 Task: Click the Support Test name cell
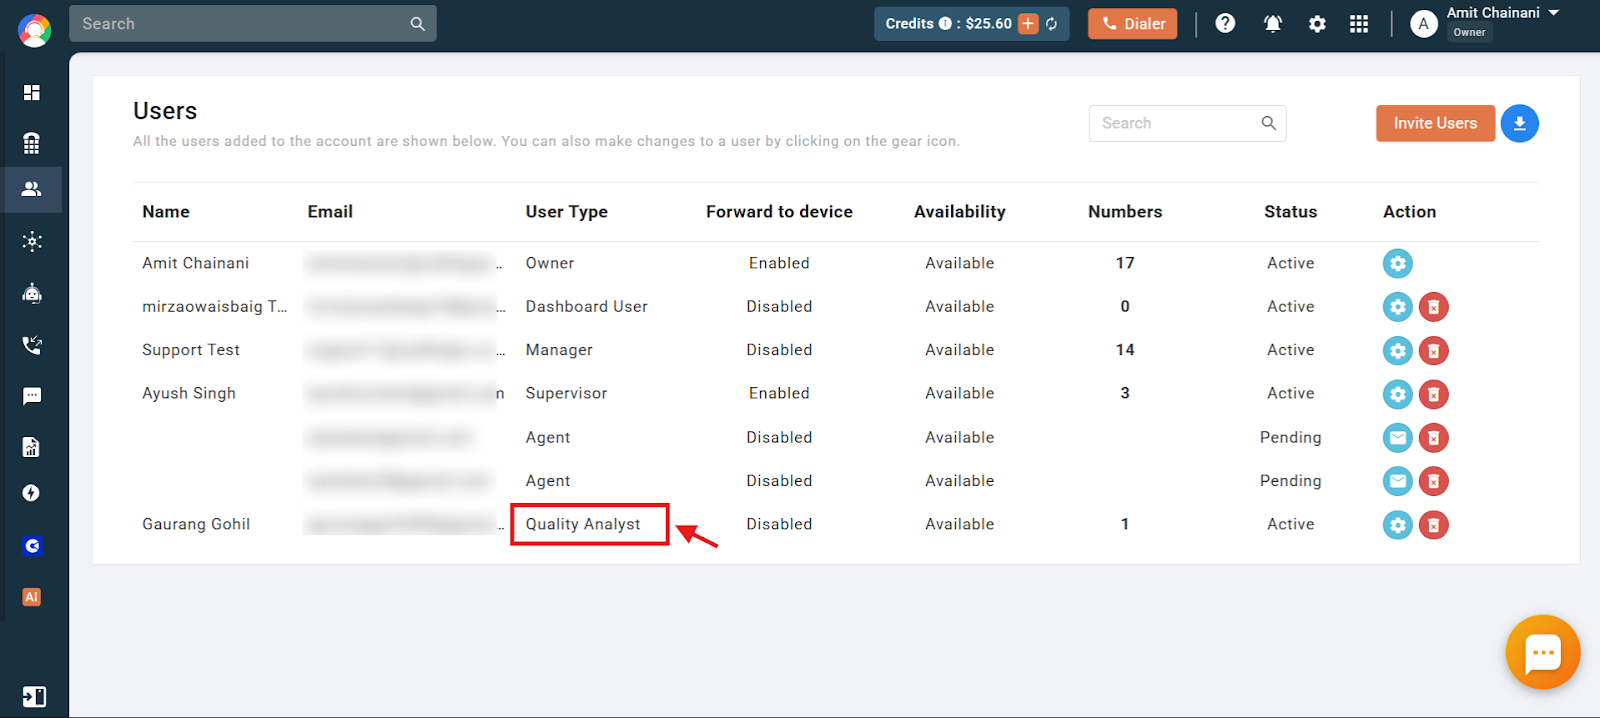(x=191, y=350)
